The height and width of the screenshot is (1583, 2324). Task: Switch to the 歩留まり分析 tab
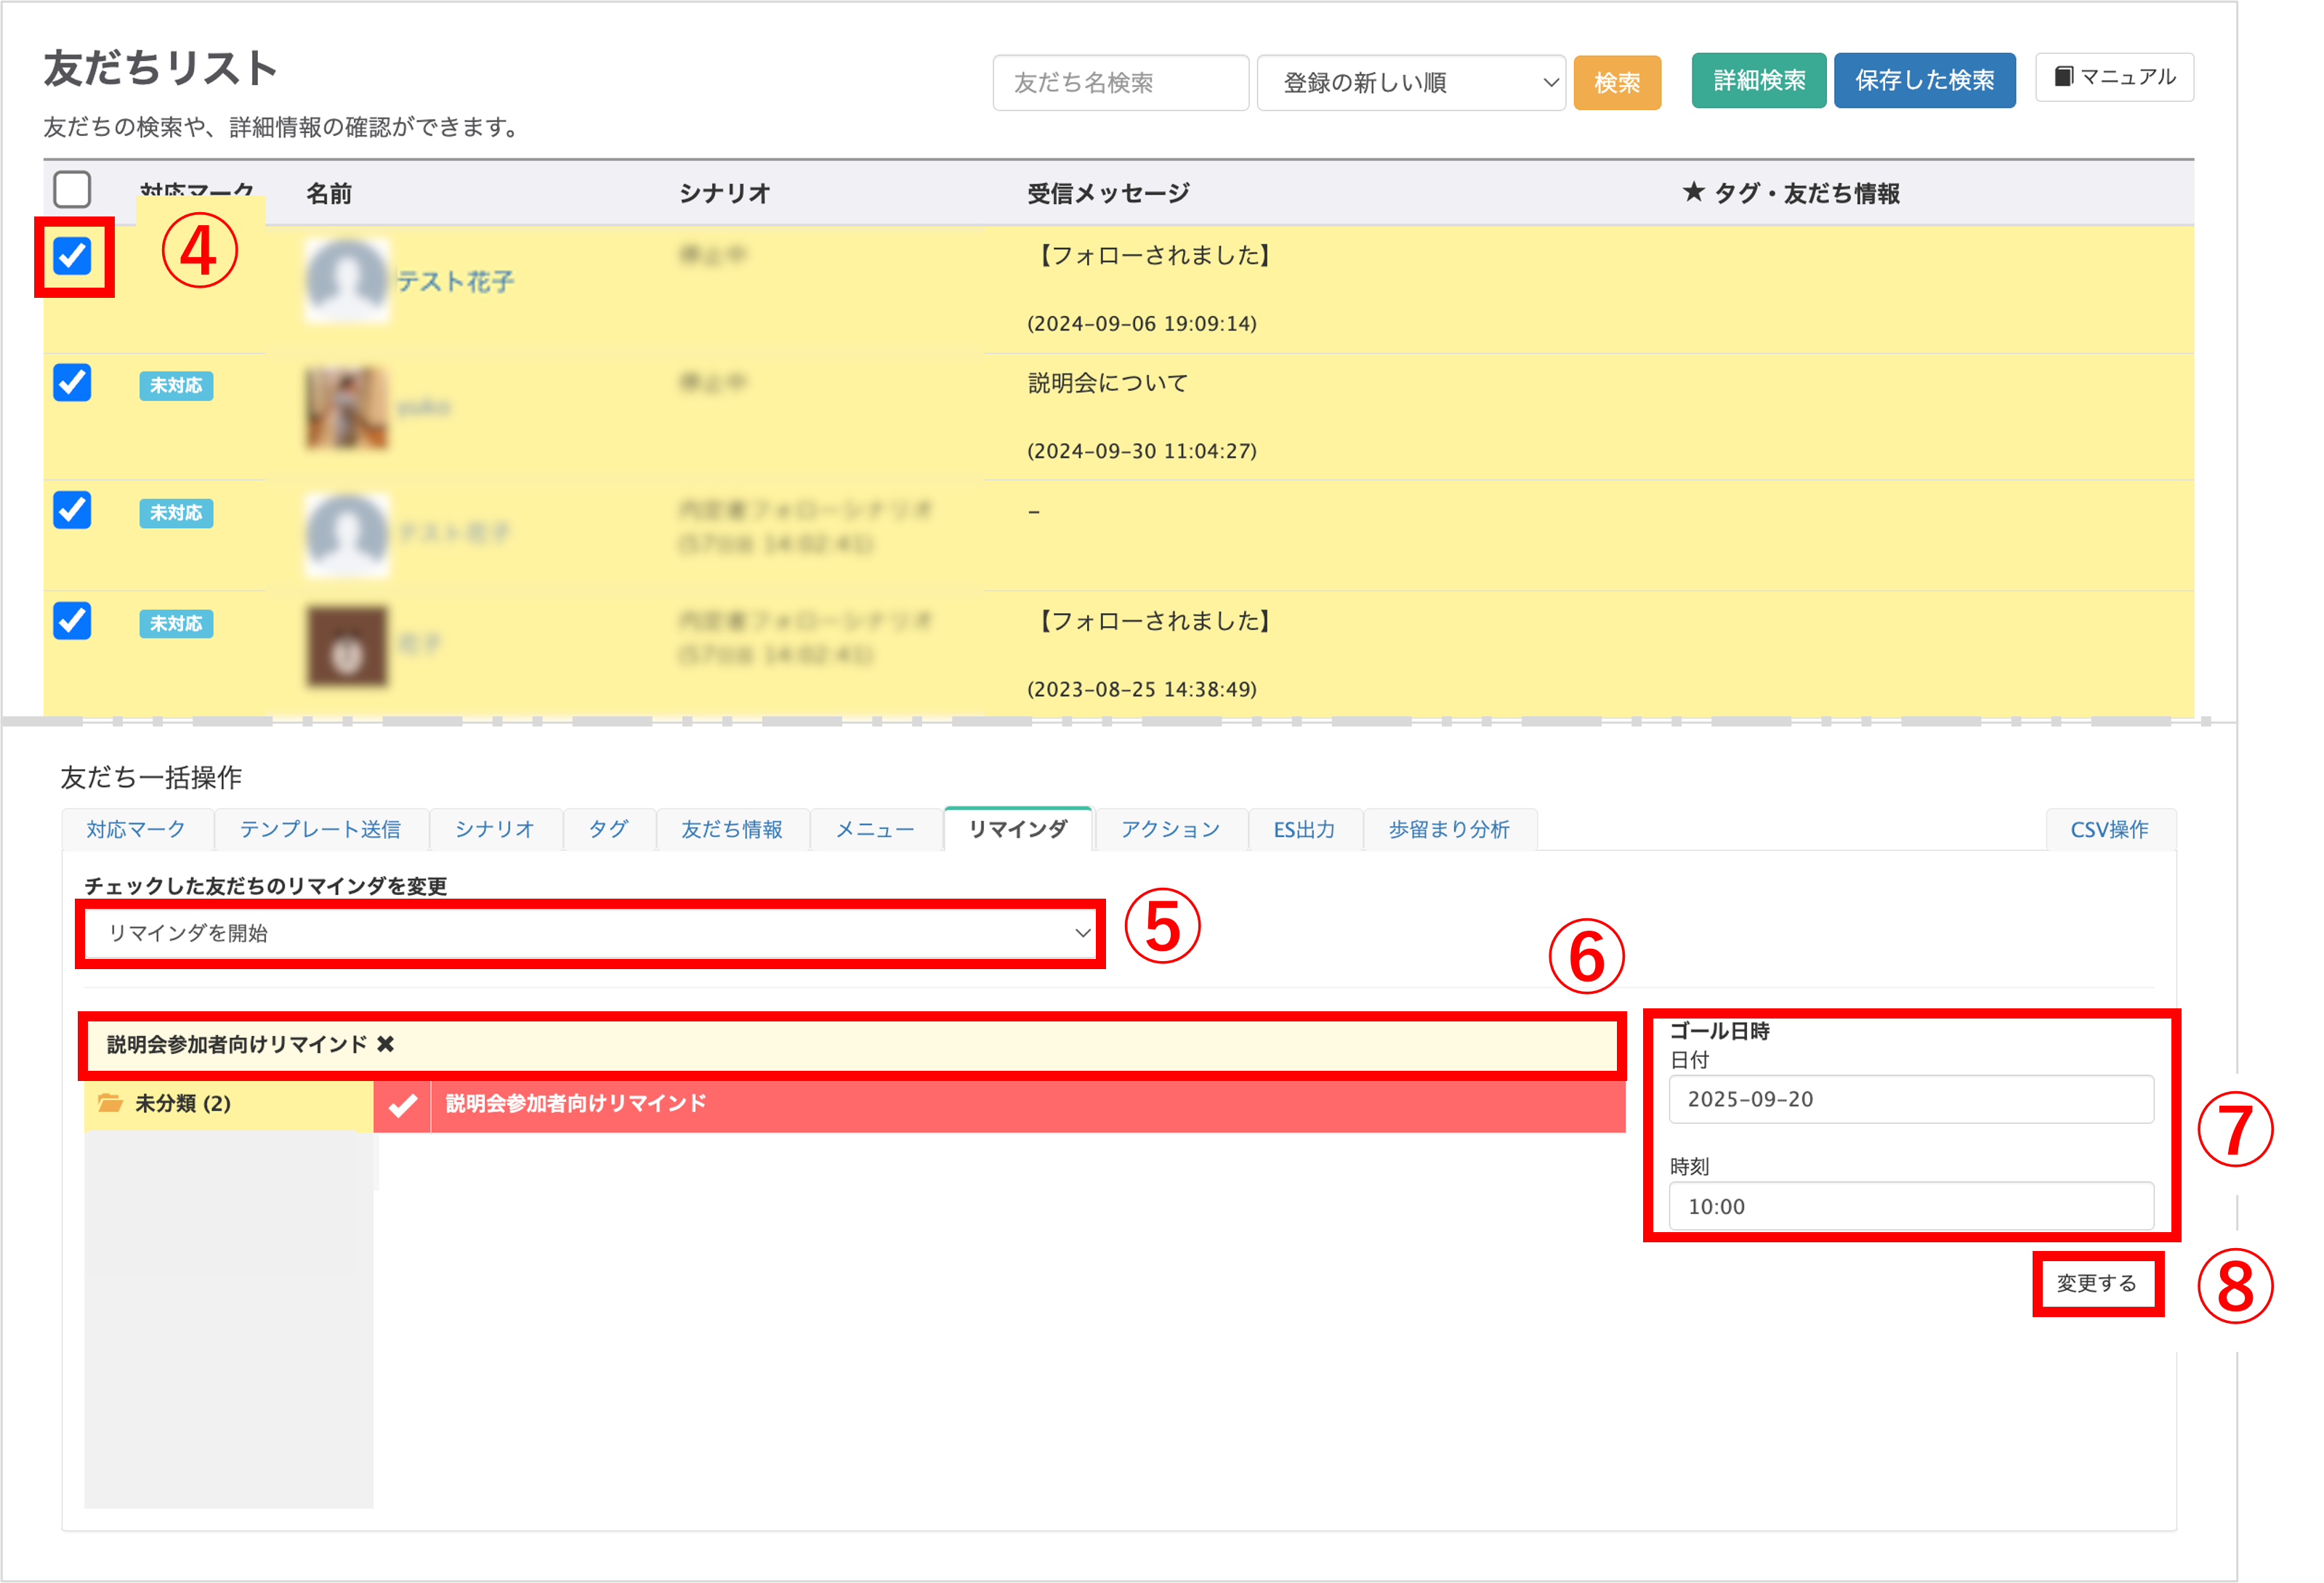coord(1450,829)
